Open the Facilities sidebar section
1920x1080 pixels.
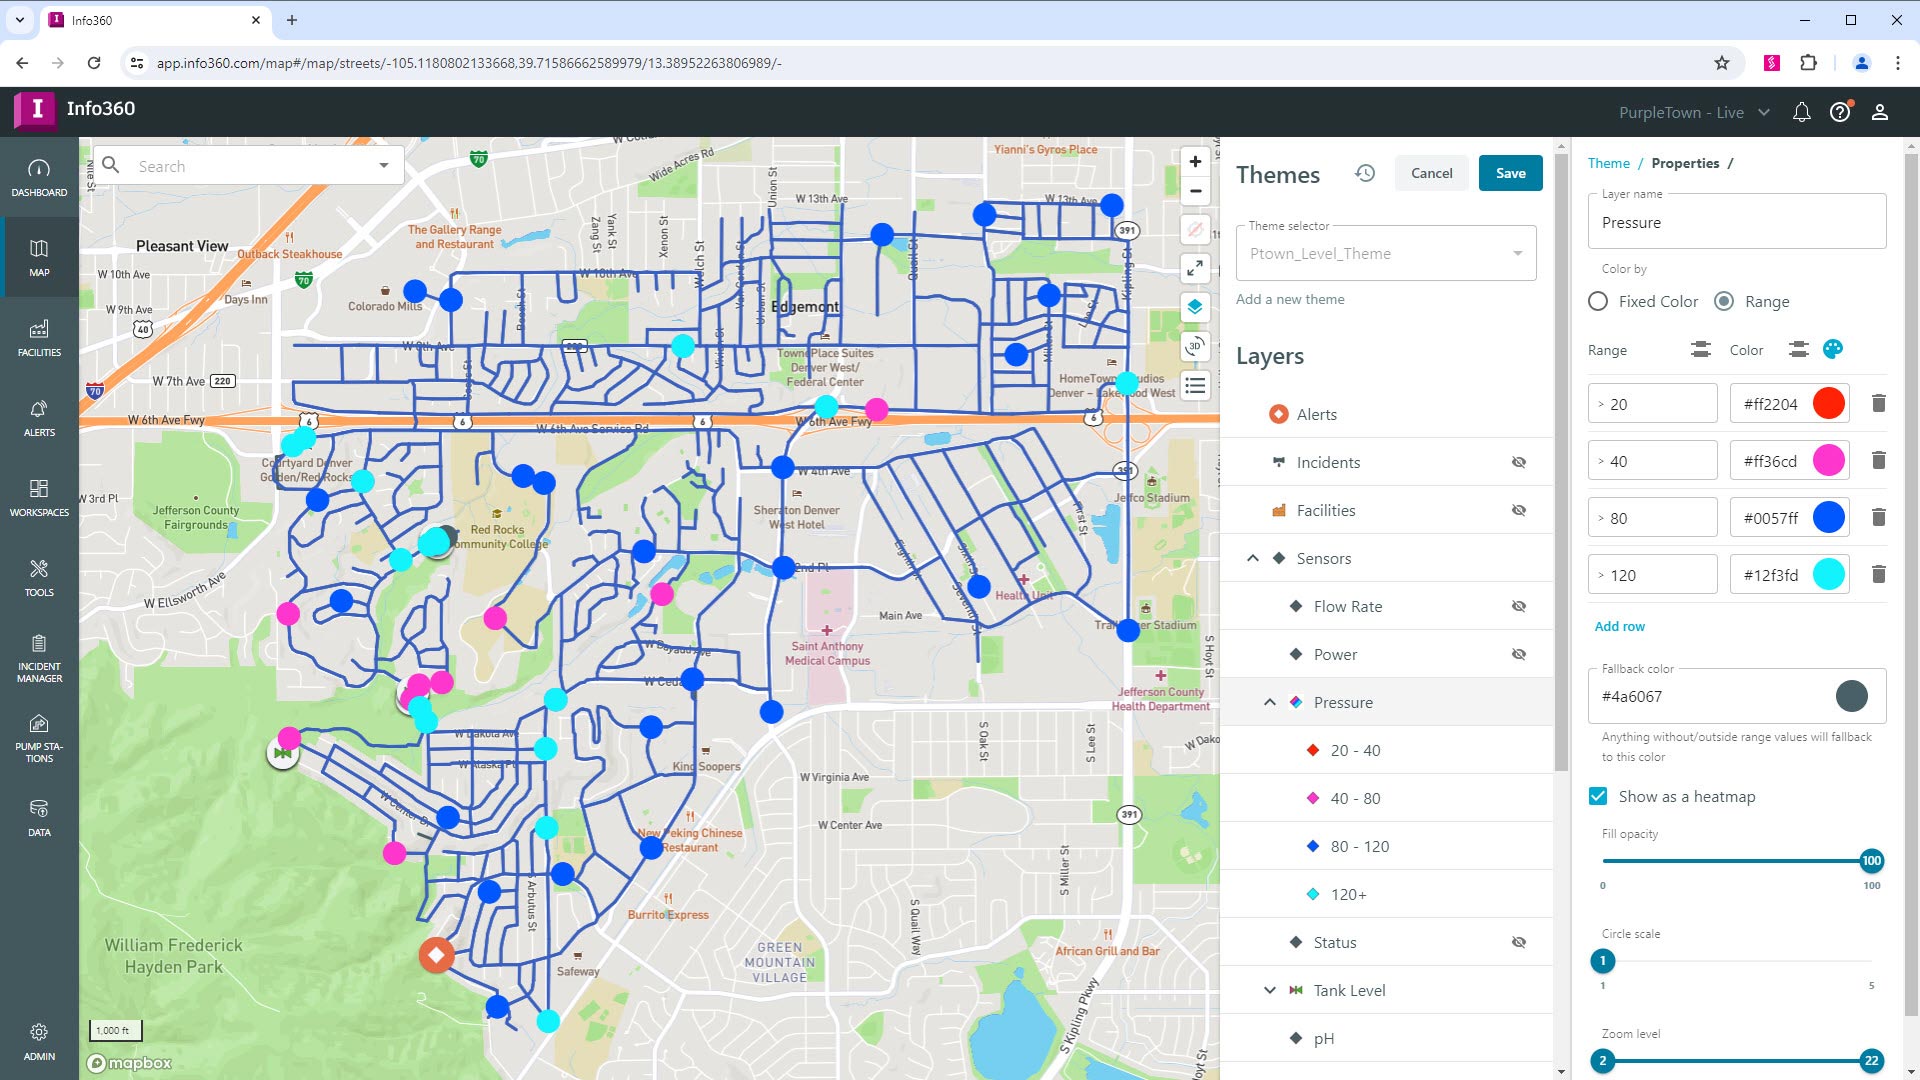(x=39, y=337)
